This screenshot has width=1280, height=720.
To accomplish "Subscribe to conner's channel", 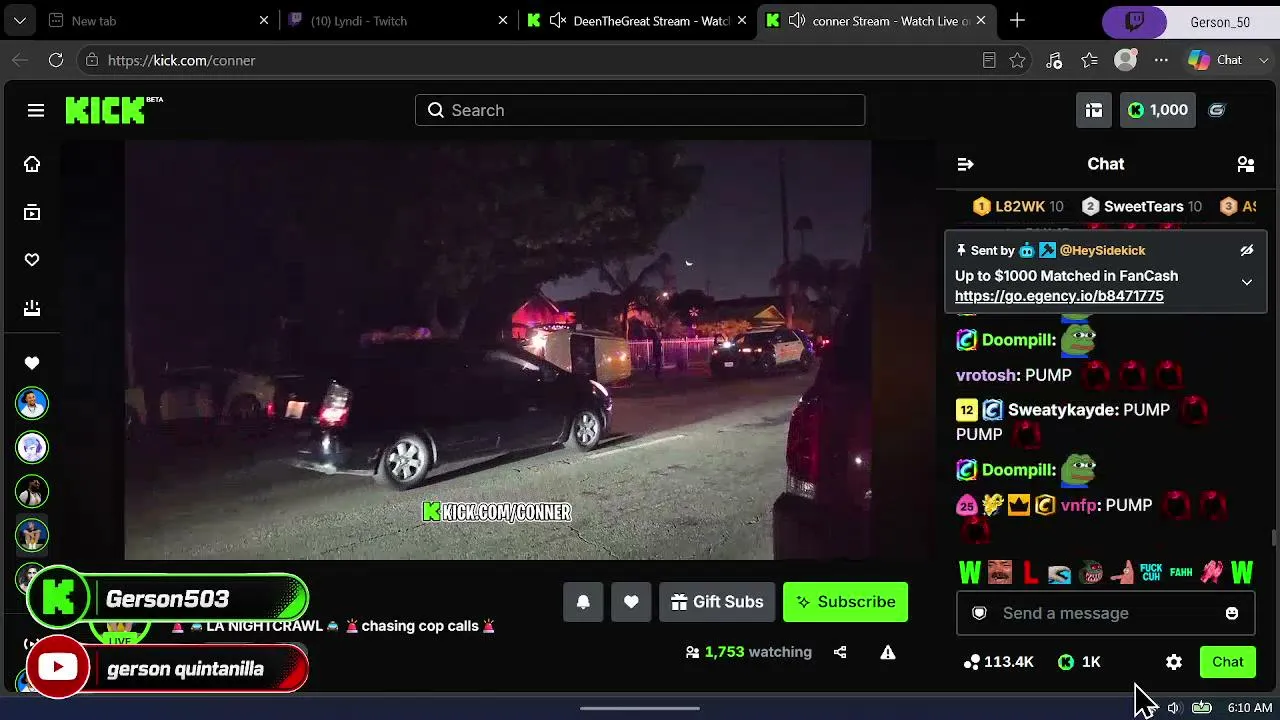I will (845, 602).
